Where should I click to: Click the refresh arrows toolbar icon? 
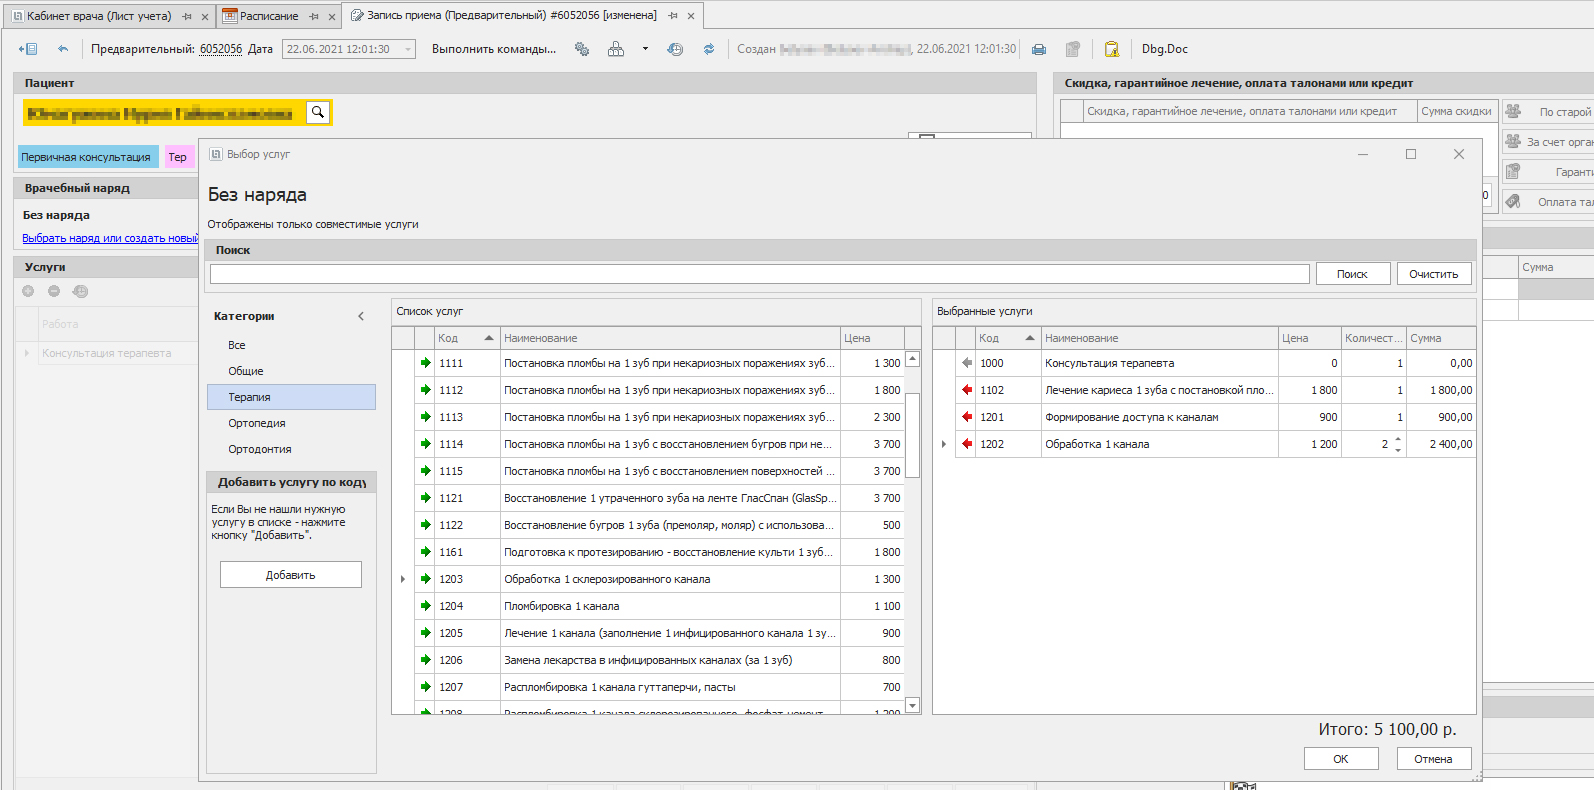coord(709,49)
